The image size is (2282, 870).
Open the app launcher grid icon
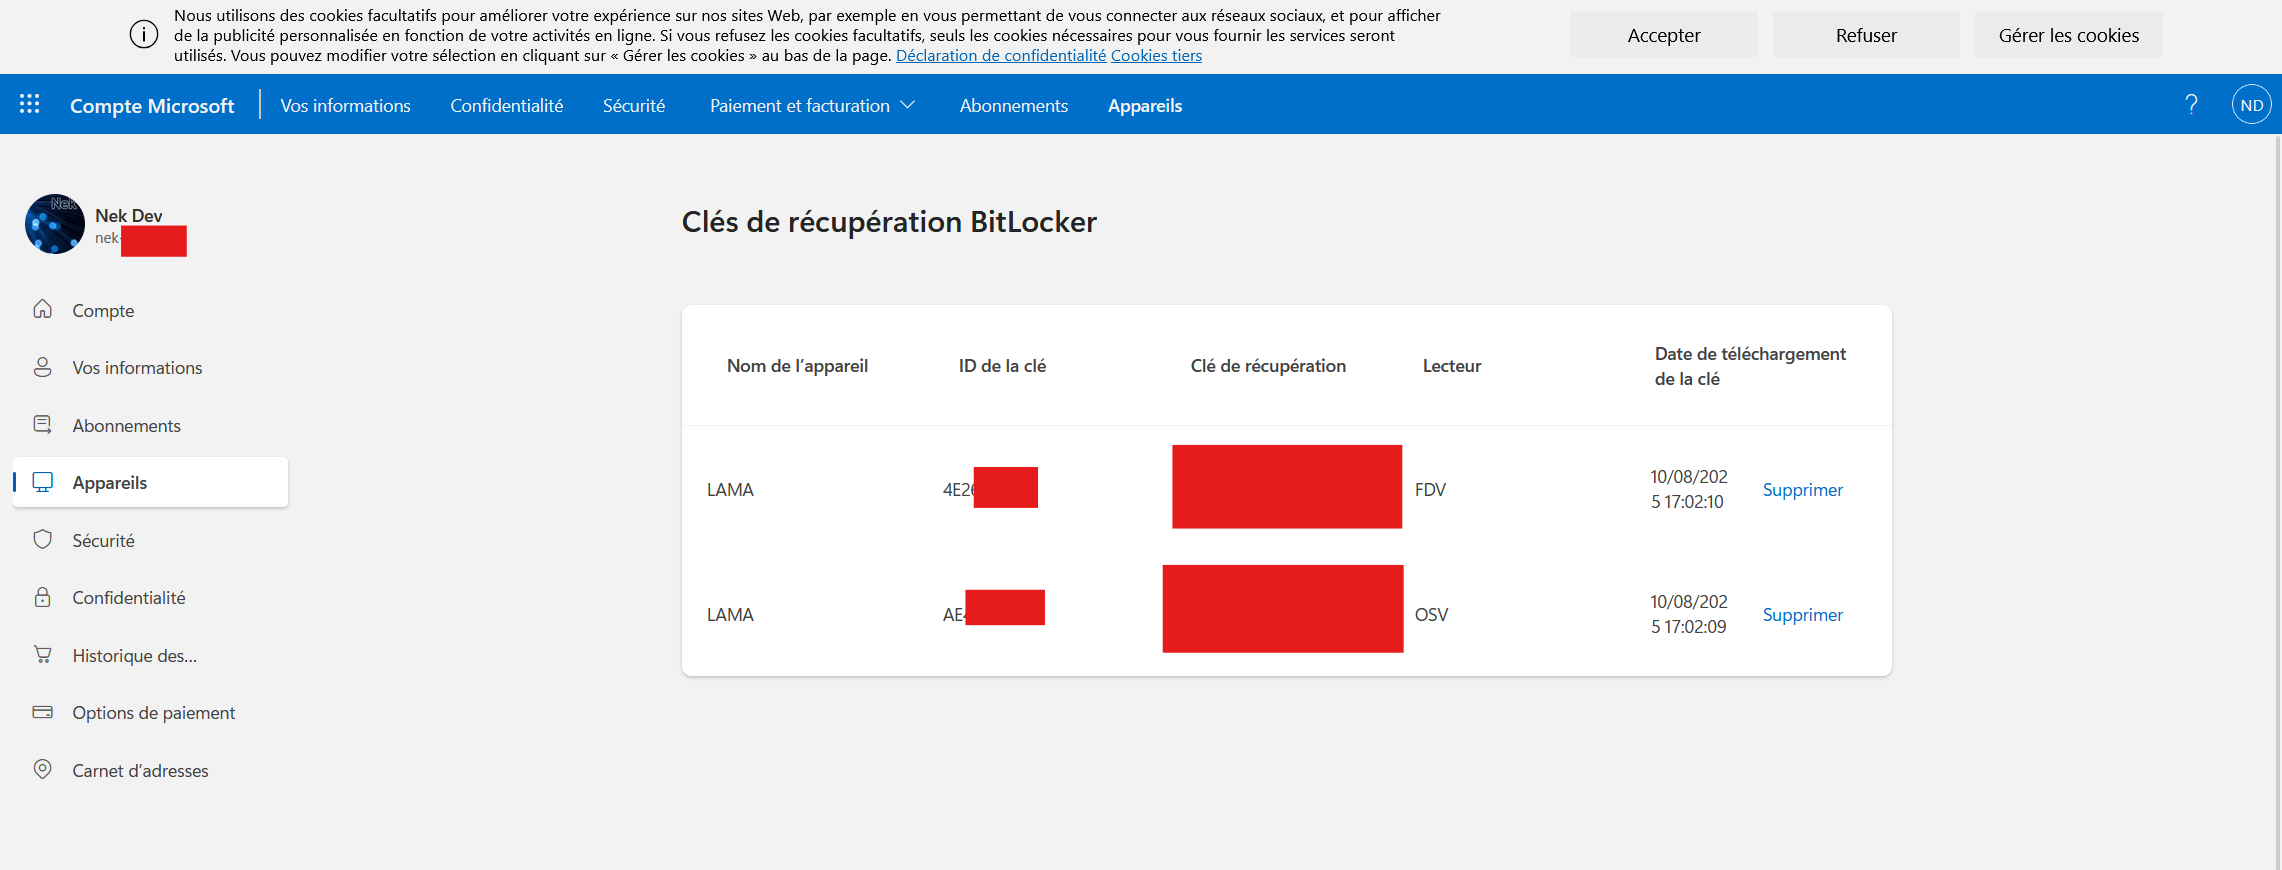coord(30,104)
